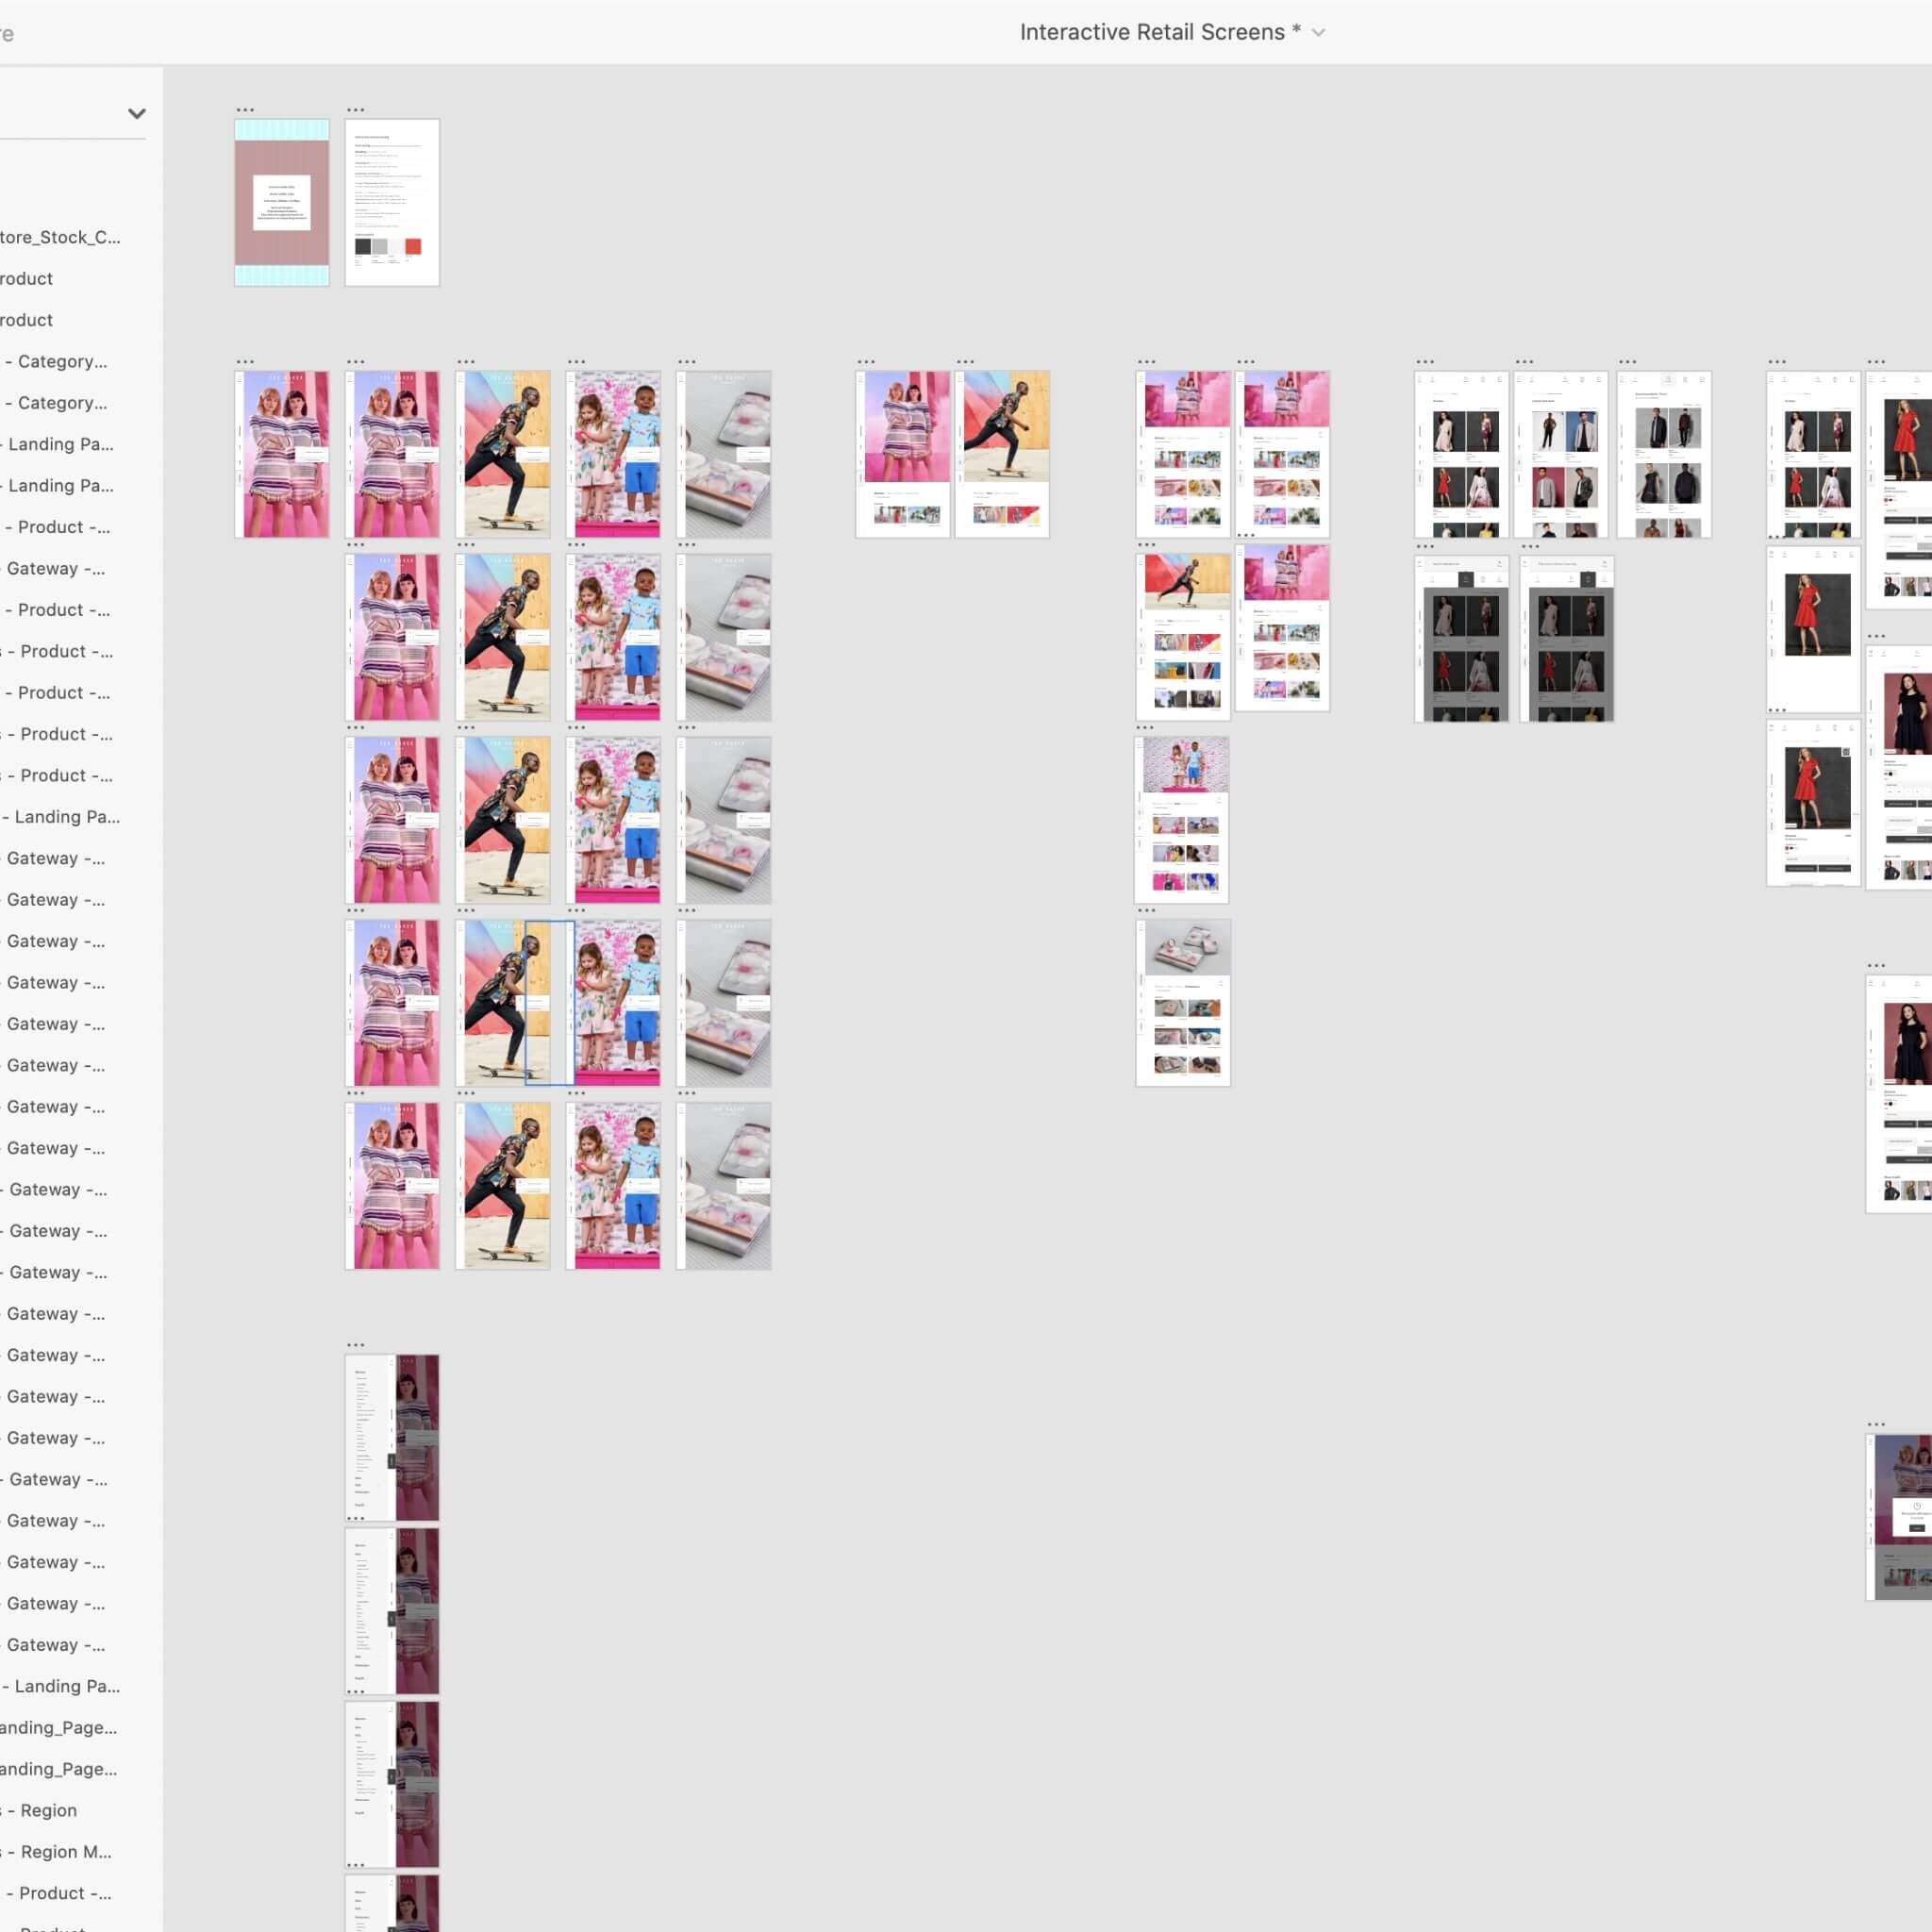Image resolution: width=1932 pixels, height=1932 pixels.
Task: Expand the left sidebar page chevron
Action: (x=137, y=114)
